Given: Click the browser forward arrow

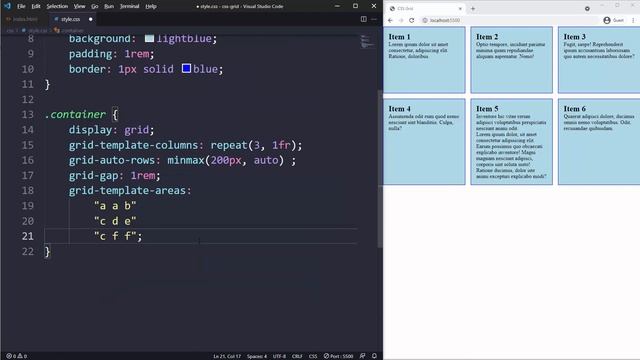Looking at the screenshot, I should pos(401,20).
